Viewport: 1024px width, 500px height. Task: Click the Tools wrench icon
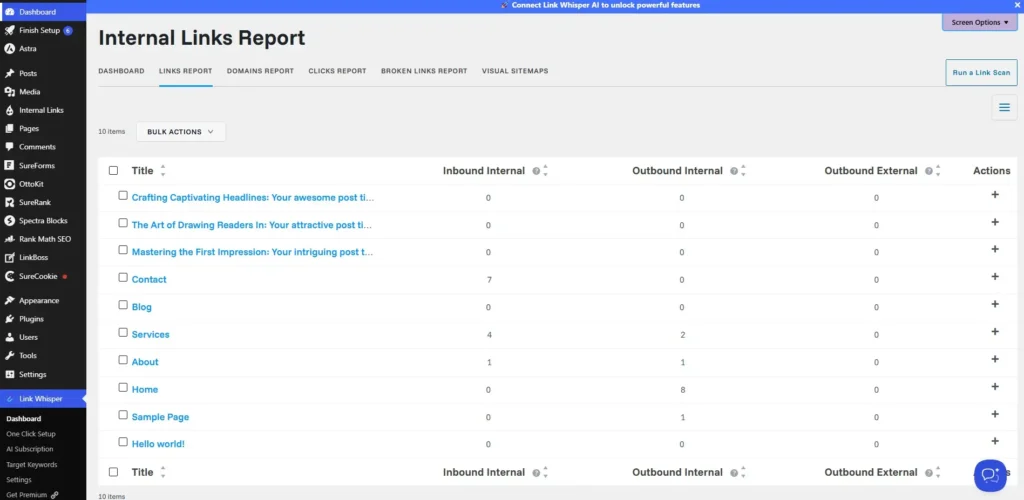click(10, 356)
